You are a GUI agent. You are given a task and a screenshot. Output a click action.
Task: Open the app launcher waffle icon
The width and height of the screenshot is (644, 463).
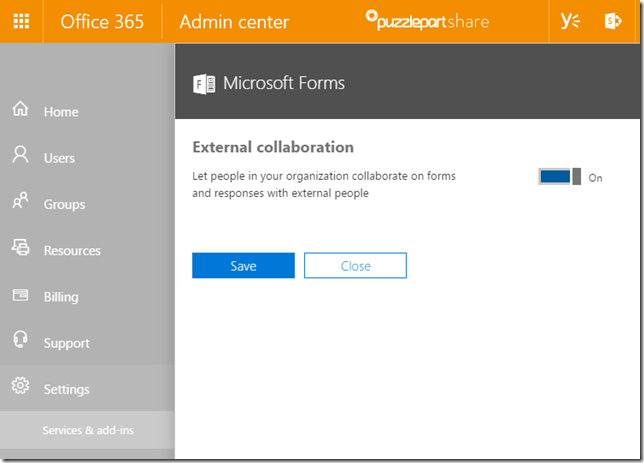[x=21, y=21]
